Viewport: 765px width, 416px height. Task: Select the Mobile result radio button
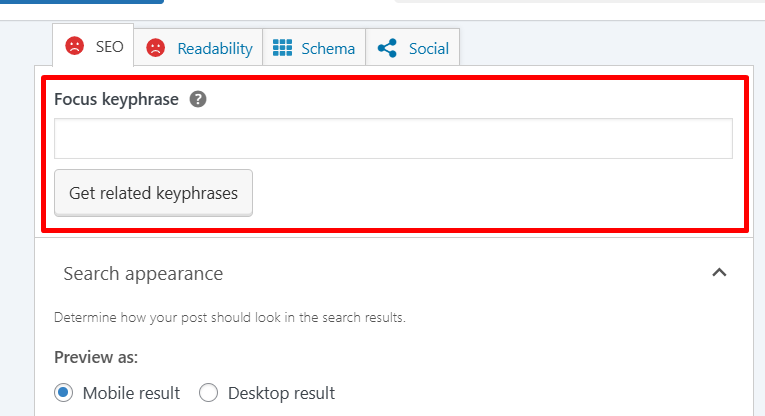pyautogui.click(x=64, y=392)
